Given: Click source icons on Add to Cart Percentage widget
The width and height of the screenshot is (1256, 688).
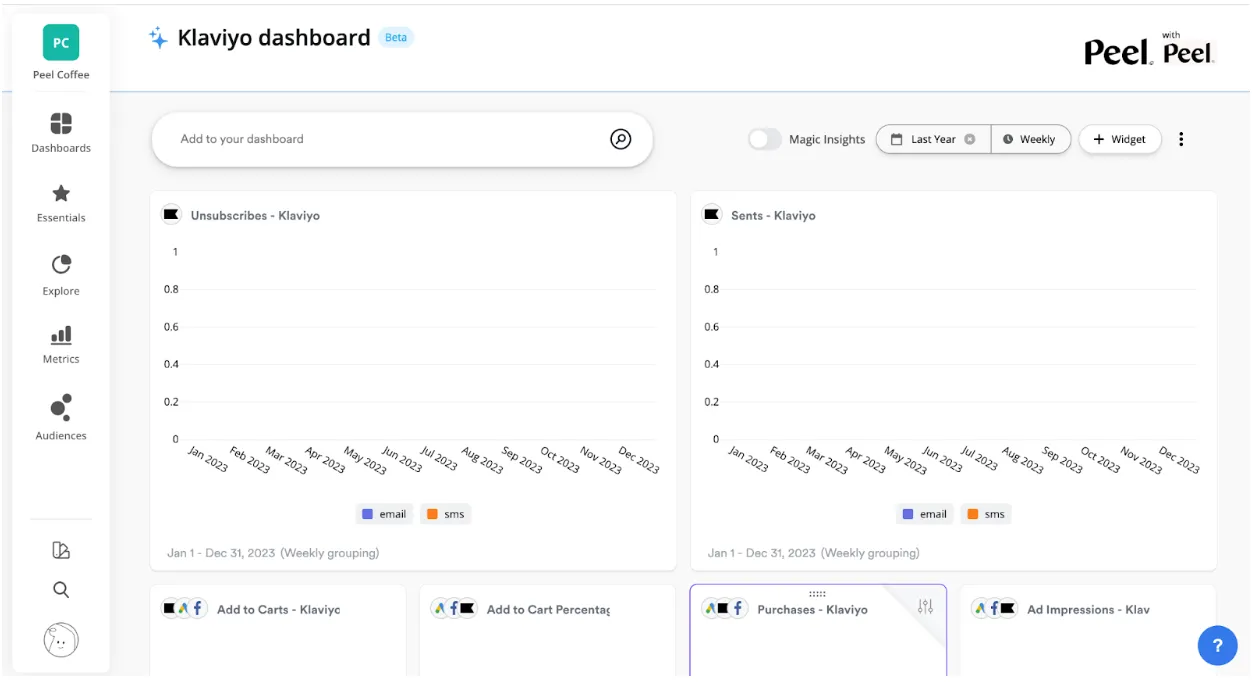Looking at the screenshot, I should point(453,608).
